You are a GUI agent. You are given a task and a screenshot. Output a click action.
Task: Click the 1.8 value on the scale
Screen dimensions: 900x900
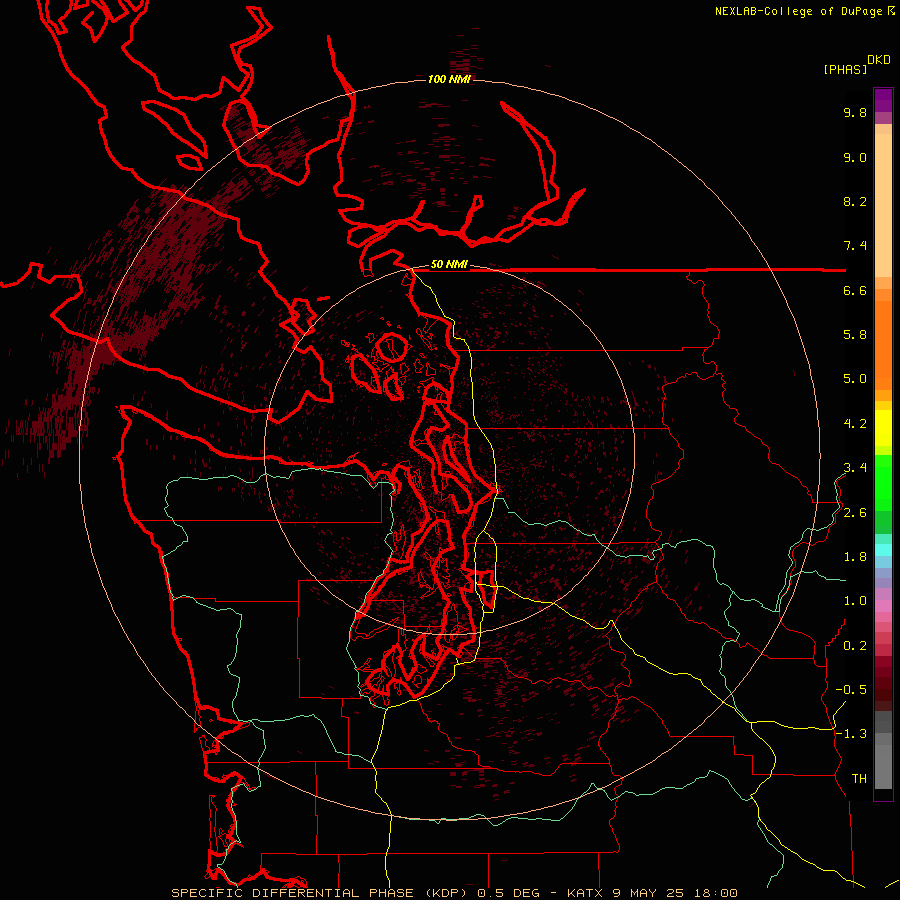coord(855,557)
